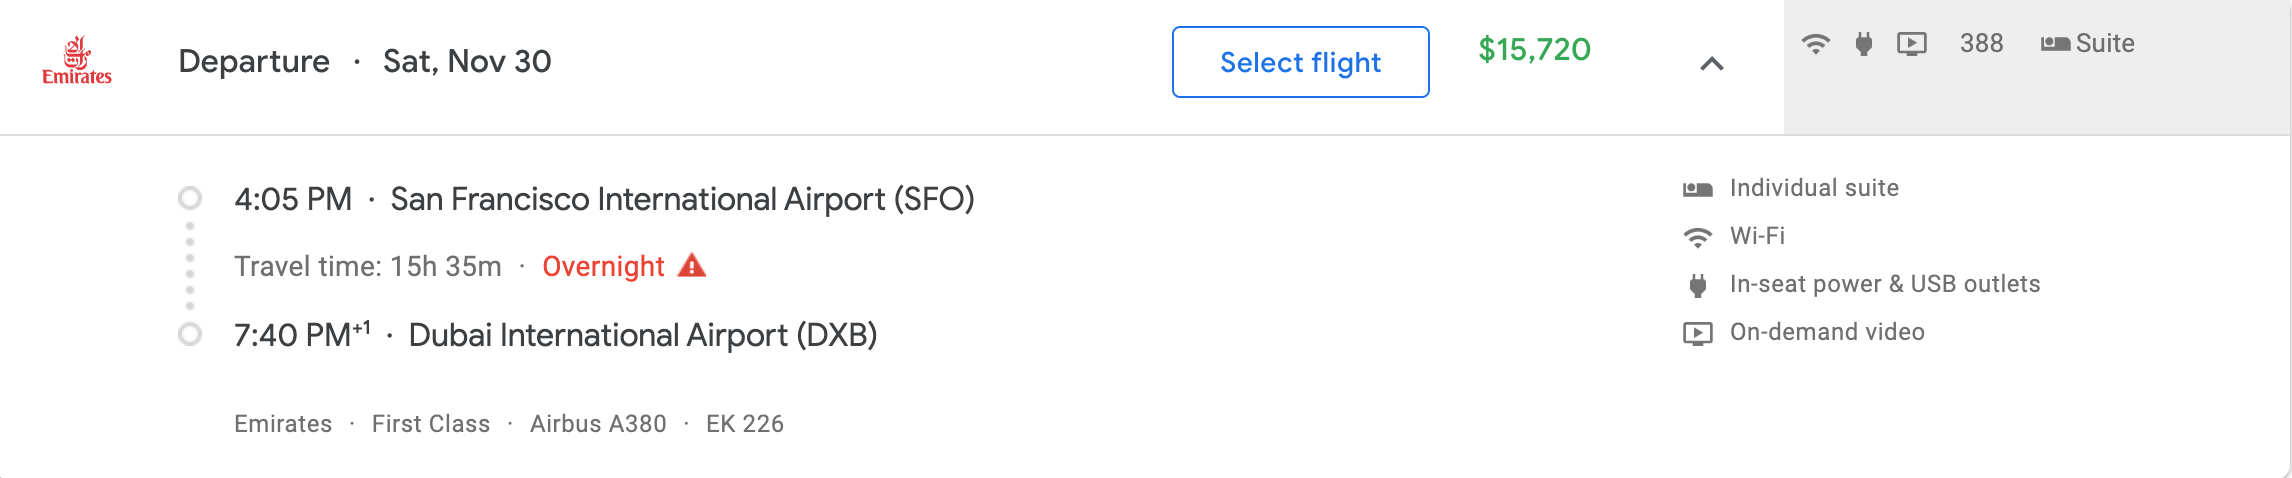Click the $15,720 price

click(x=1534, y=49)
